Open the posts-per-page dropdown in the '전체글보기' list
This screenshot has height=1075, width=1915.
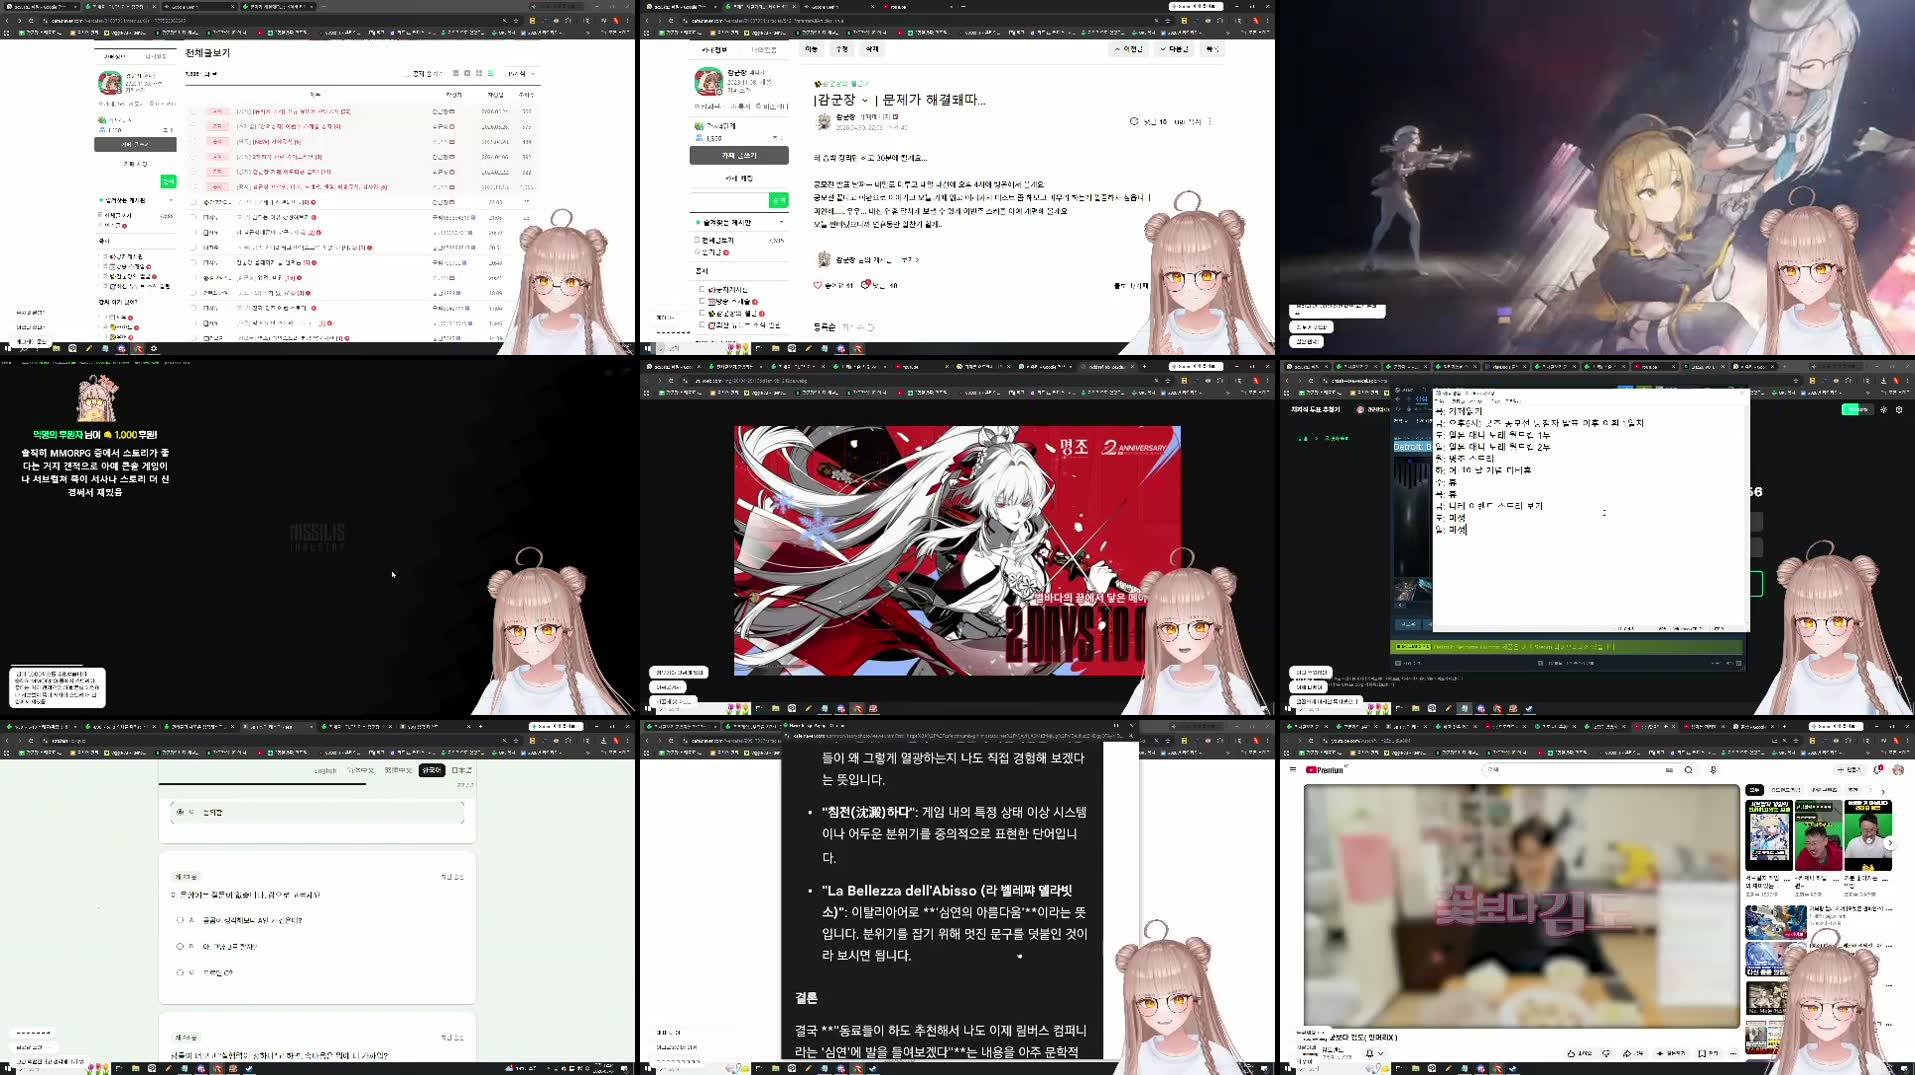[x=521, y=74]
